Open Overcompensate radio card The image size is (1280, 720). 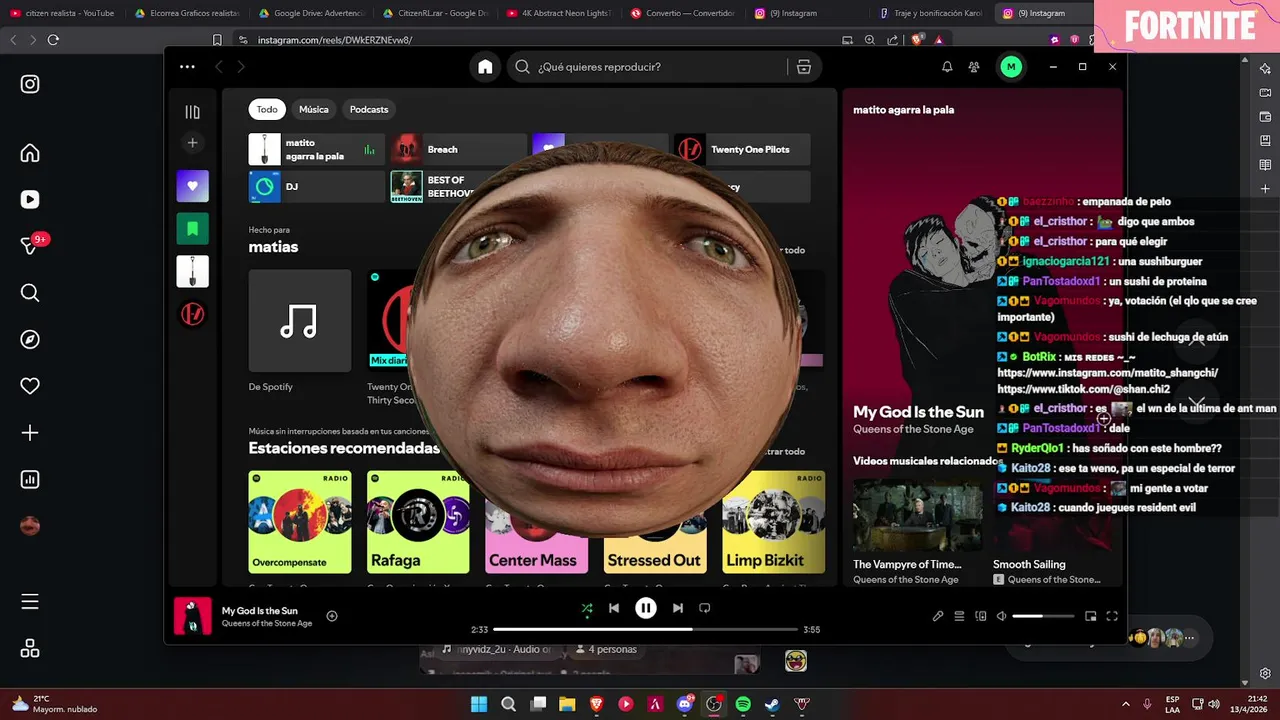tap(300, 522)
